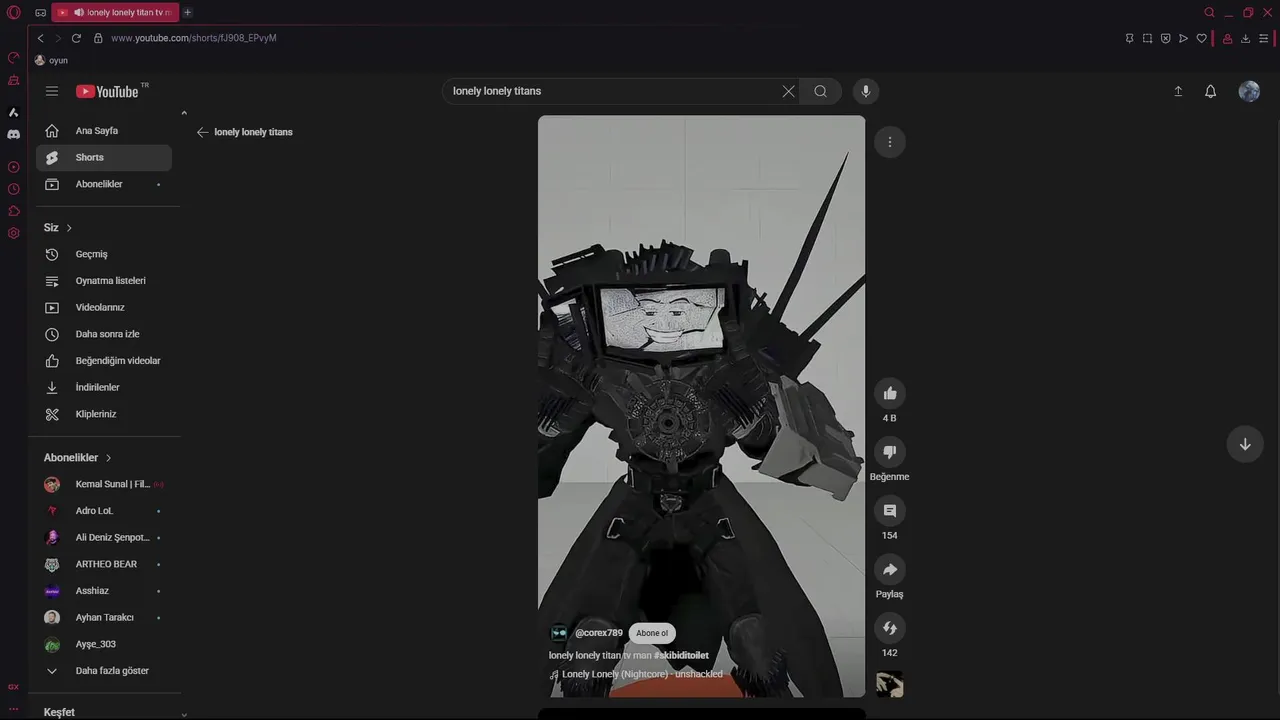
Task: Open the #skibiditoilet hashtag link
Action: tap(681, 656)
